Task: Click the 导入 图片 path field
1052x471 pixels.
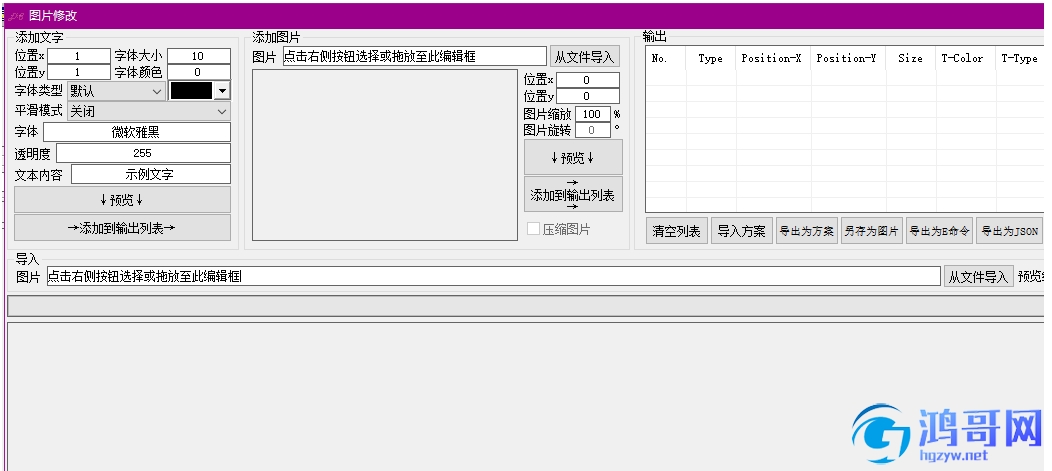Action: coord(494,276)
